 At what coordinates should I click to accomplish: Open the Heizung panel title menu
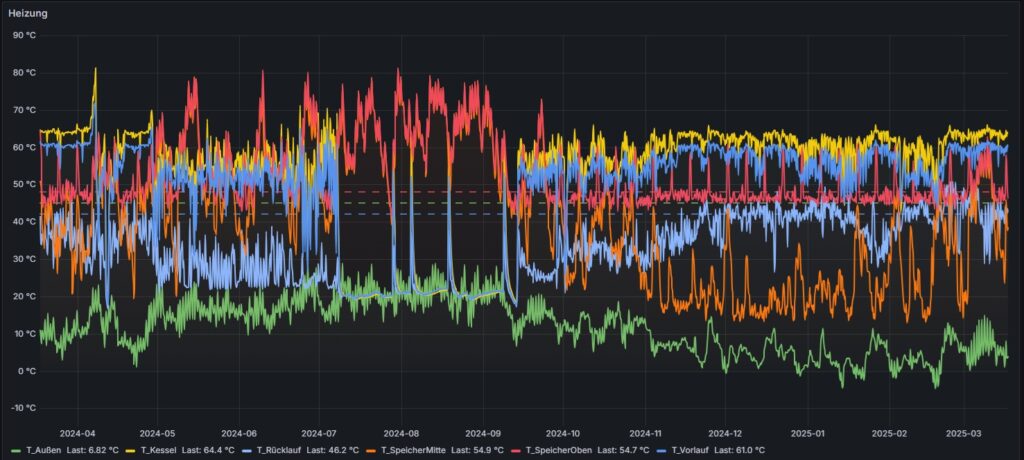(28, 13)
